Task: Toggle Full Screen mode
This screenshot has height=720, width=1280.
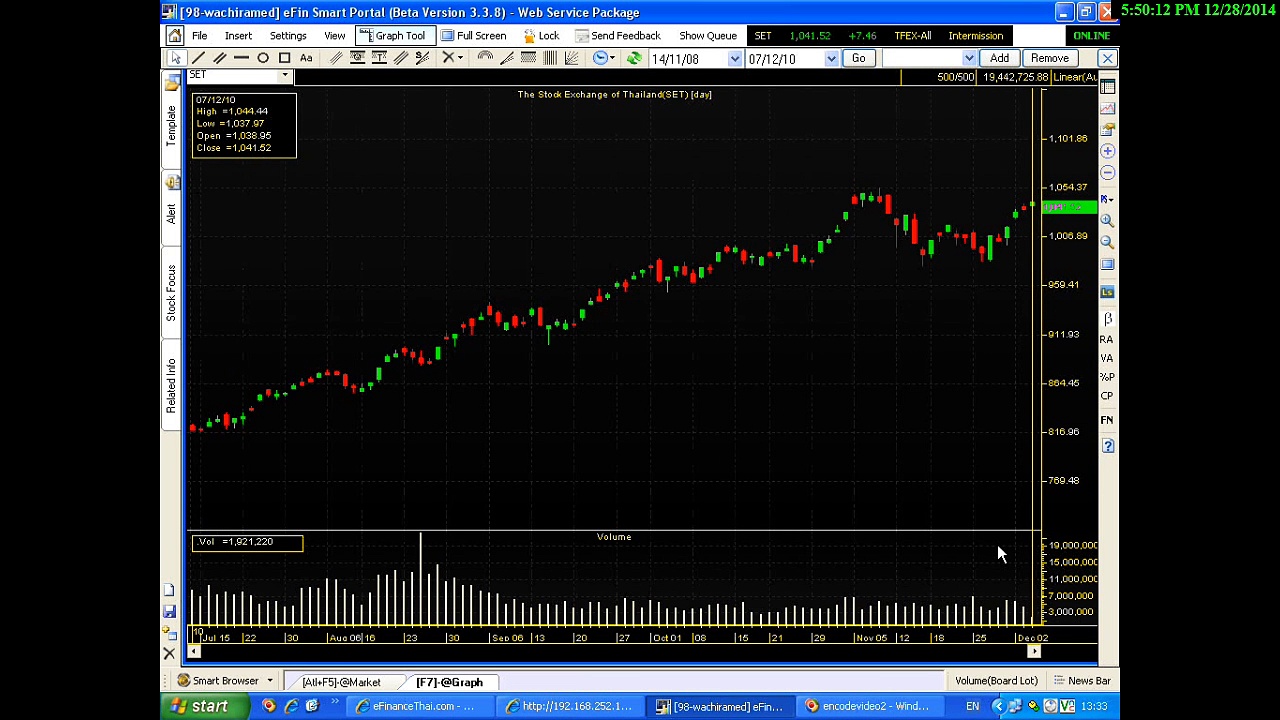Action: [x=474, y=36]
